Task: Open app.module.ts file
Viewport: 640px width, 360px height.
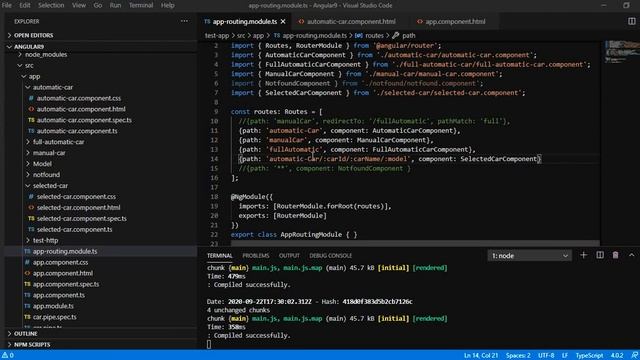Action: tap(53, 306)
